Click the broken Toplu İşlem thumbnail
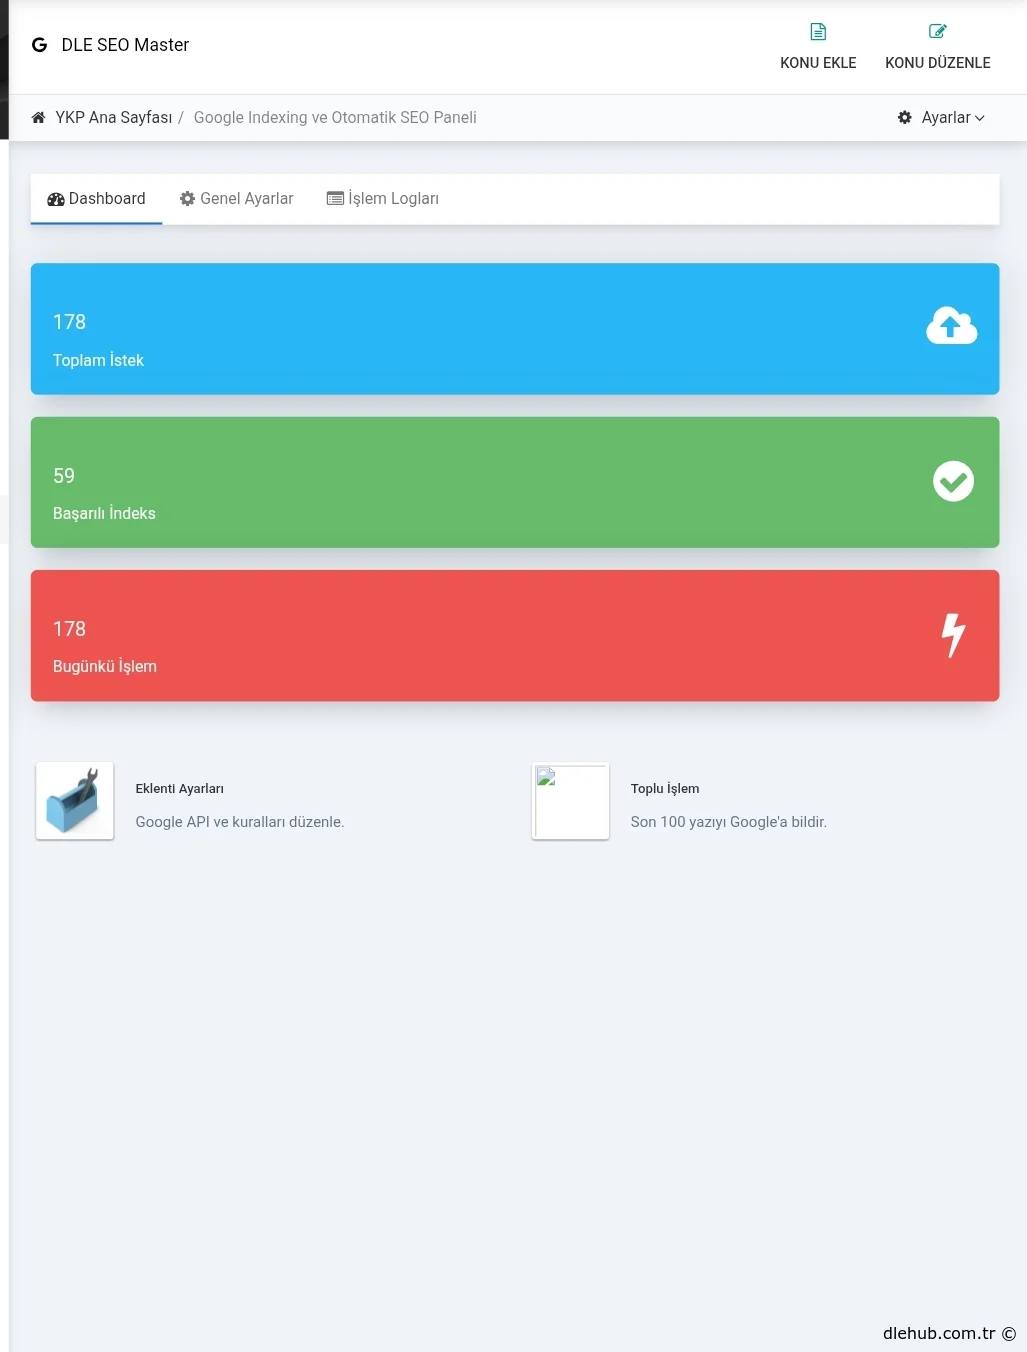Image resolution: width=1027 pixels, height=1352 pixels. click(x=570, y=801)
